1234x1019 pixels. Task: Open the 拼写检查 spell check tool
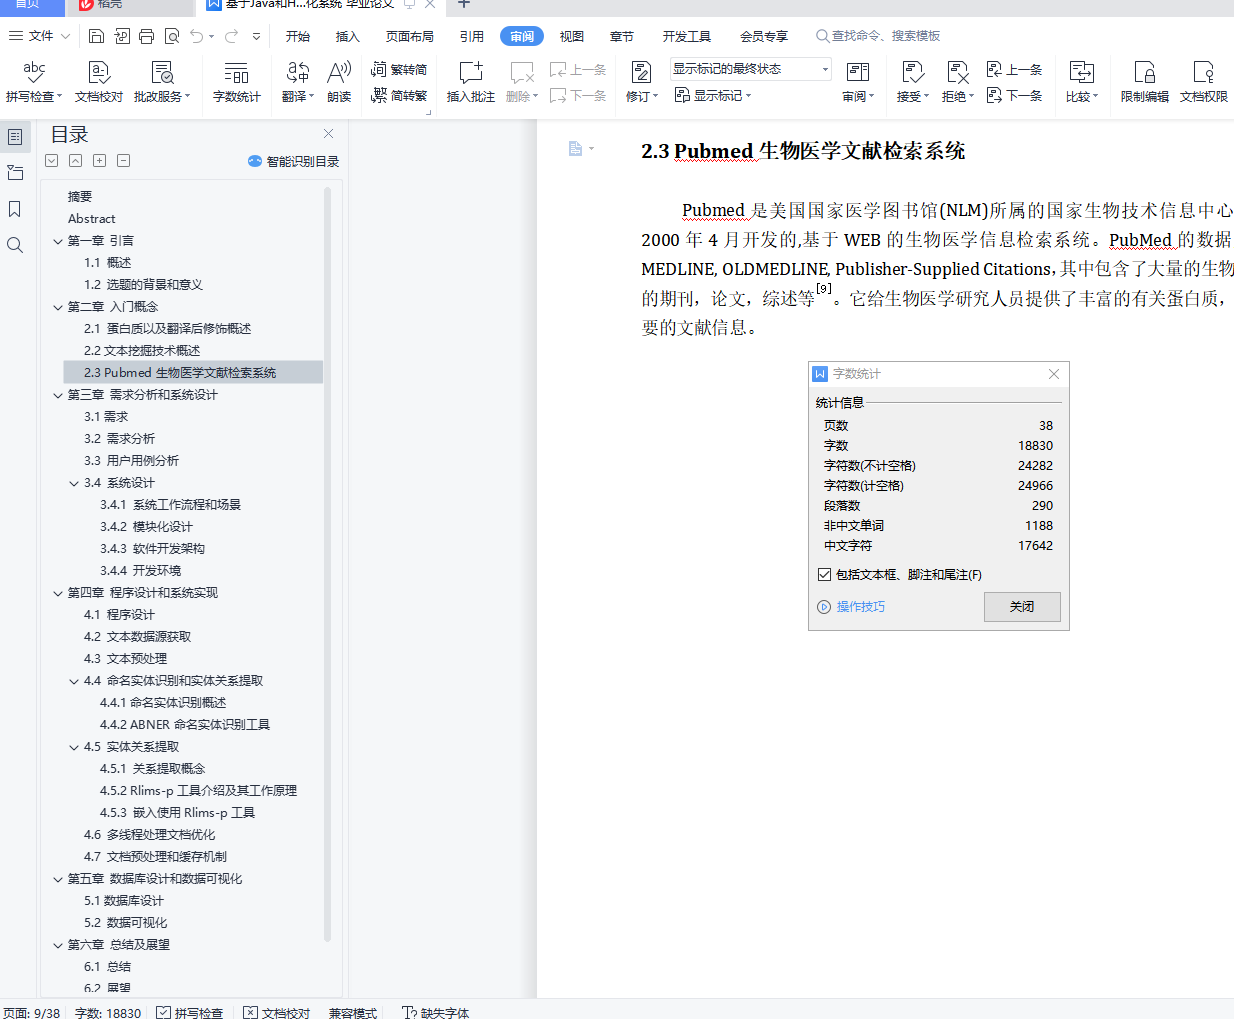point(34,81)
